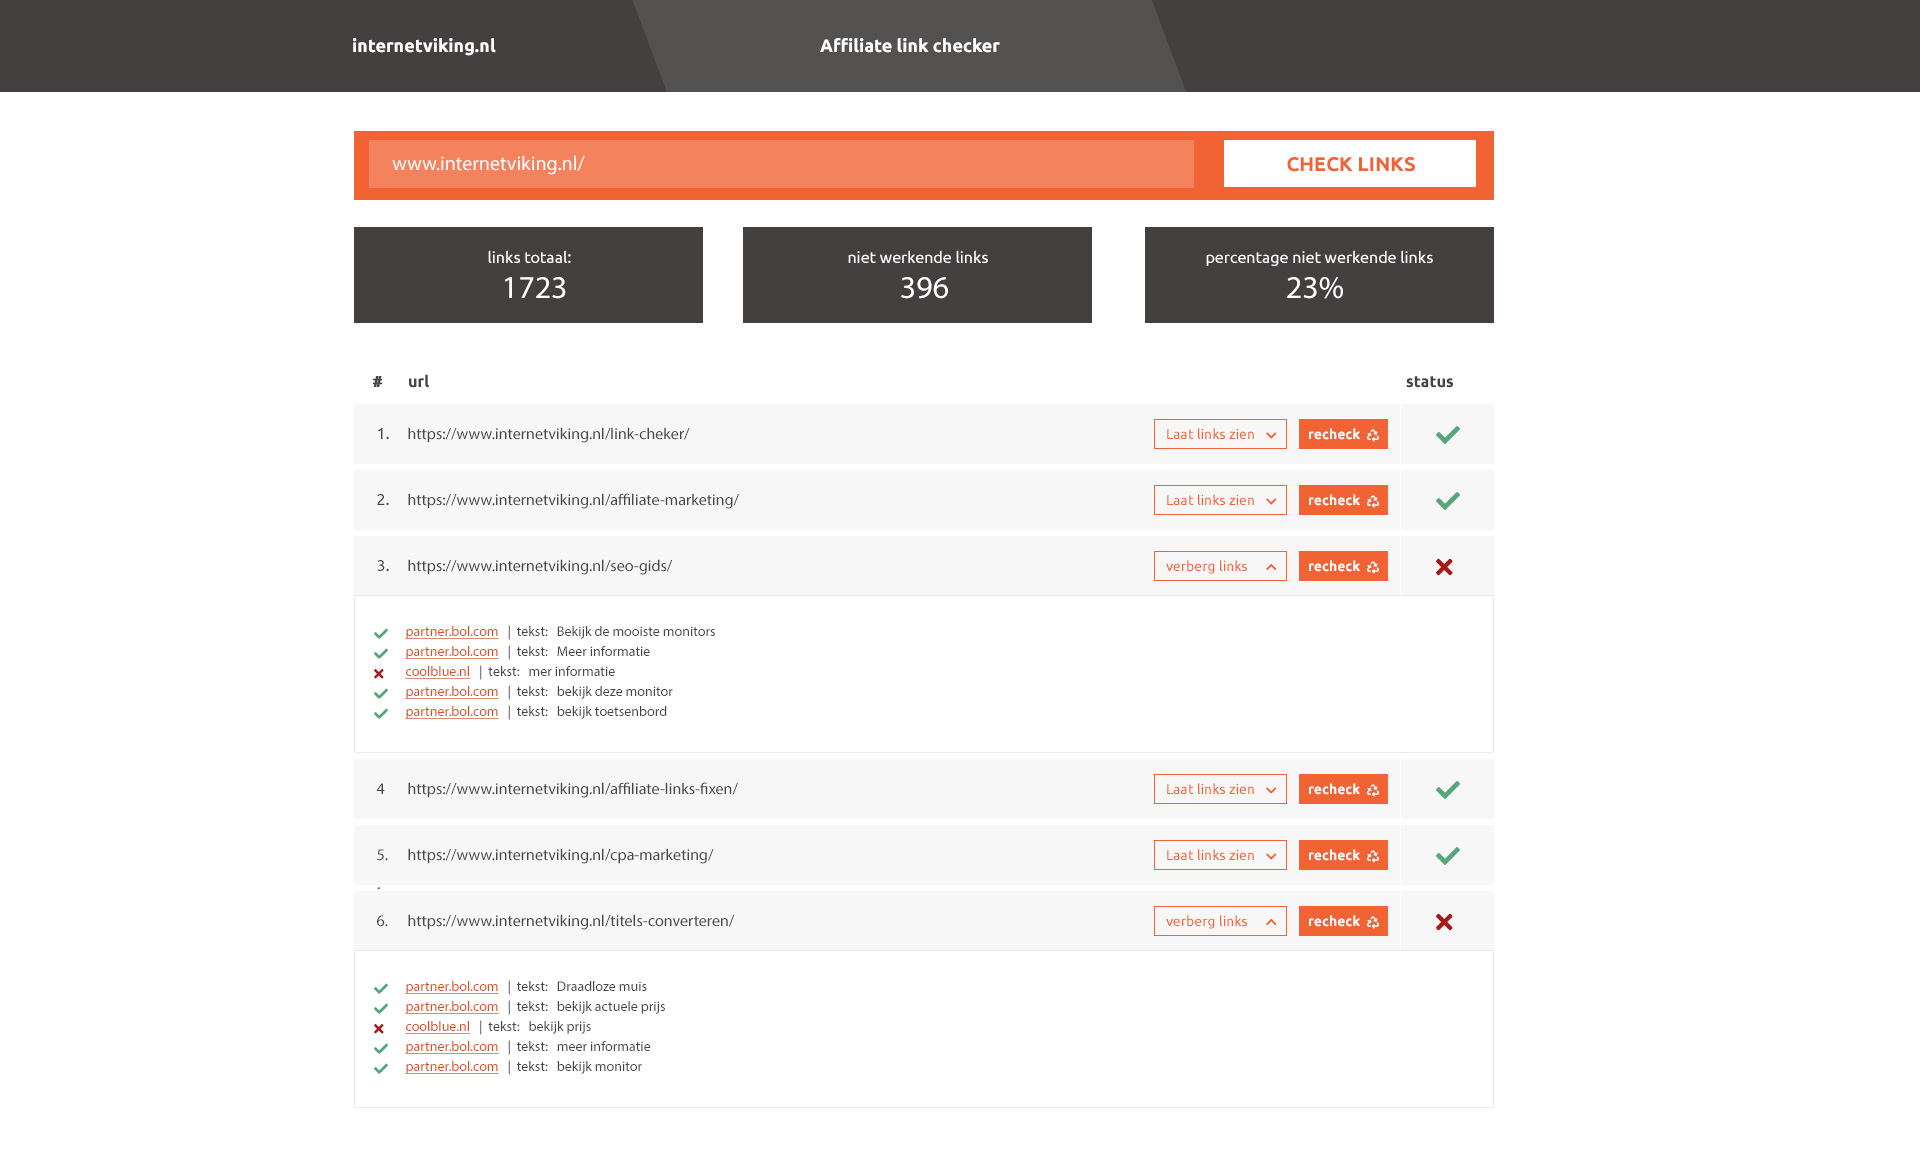The width and height of the screenshot is (1920, 1160).
Task: Click the 'niet werkende links 396' stat box
Action: 917,275
